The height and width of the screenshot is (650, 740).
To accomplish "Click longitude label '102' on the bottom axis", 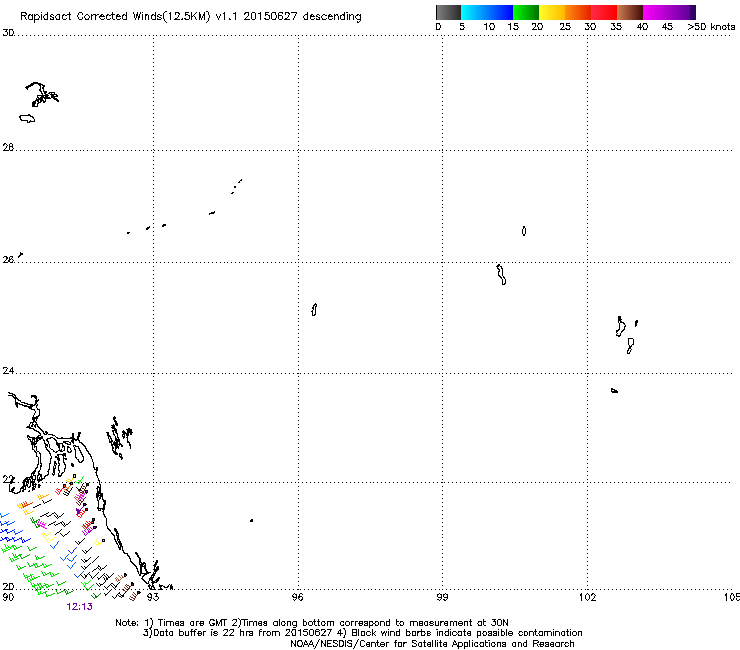I will 587,597.
